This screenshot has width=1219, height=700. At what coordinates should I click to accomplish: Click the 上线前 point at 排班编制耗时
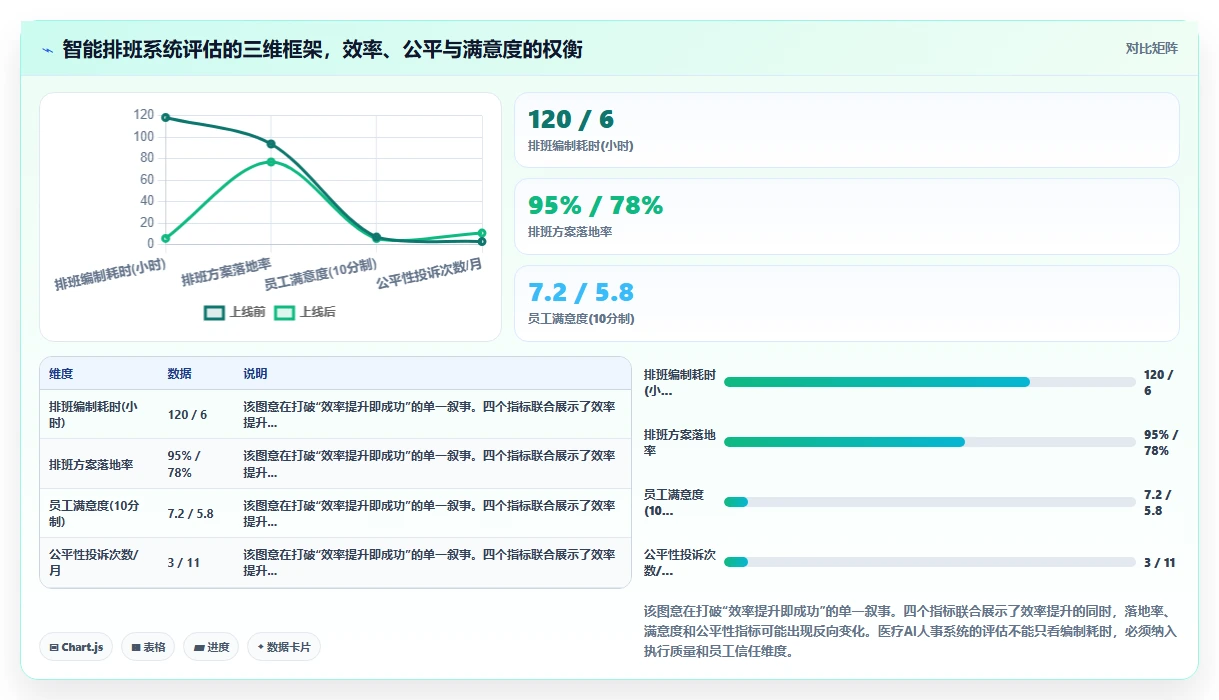pyautogui.click(x=166, y=118)
